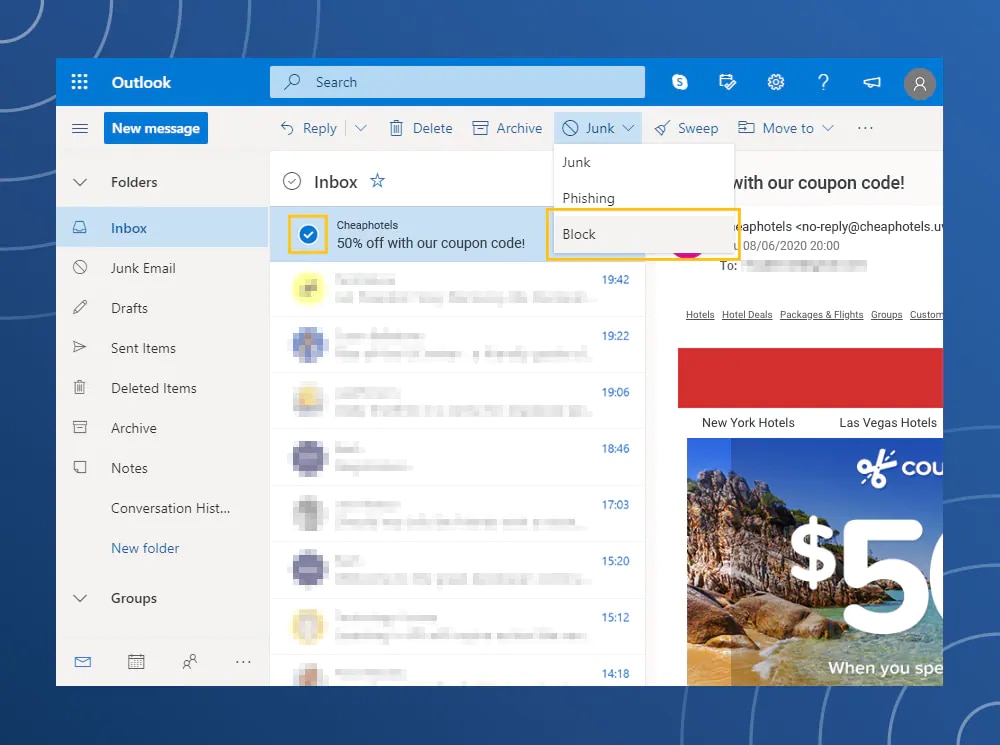This screenshot has width=1000, height=745.
Task: Click the megaphone feedback icon
Action: click(x=872, y=82)
